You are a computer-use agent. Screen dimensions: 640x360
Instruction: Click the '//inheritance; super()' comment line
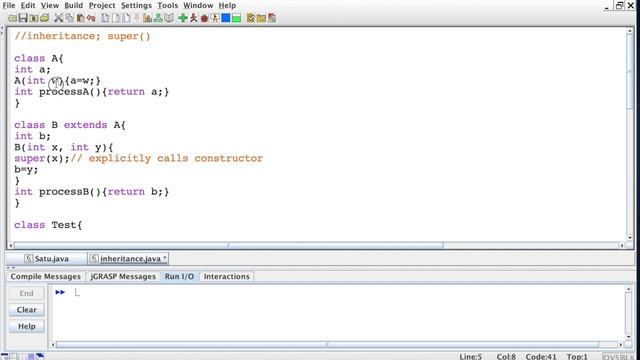[82, 36]
